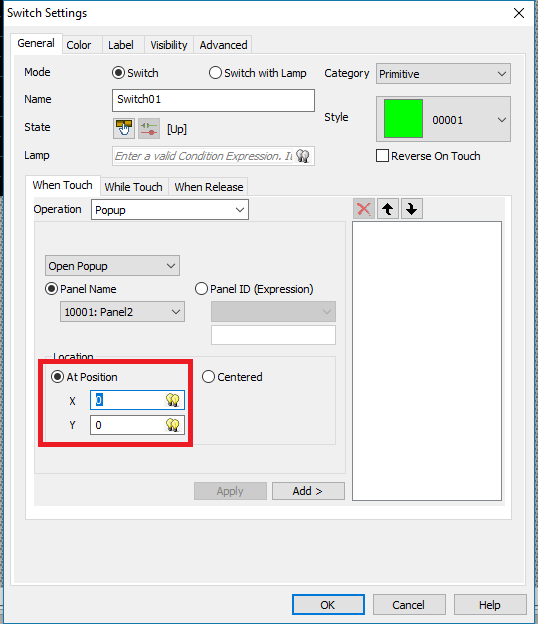Click the disabled Panel ID dropdown
This screenshot has width=538, height=624.
[273, 312]
